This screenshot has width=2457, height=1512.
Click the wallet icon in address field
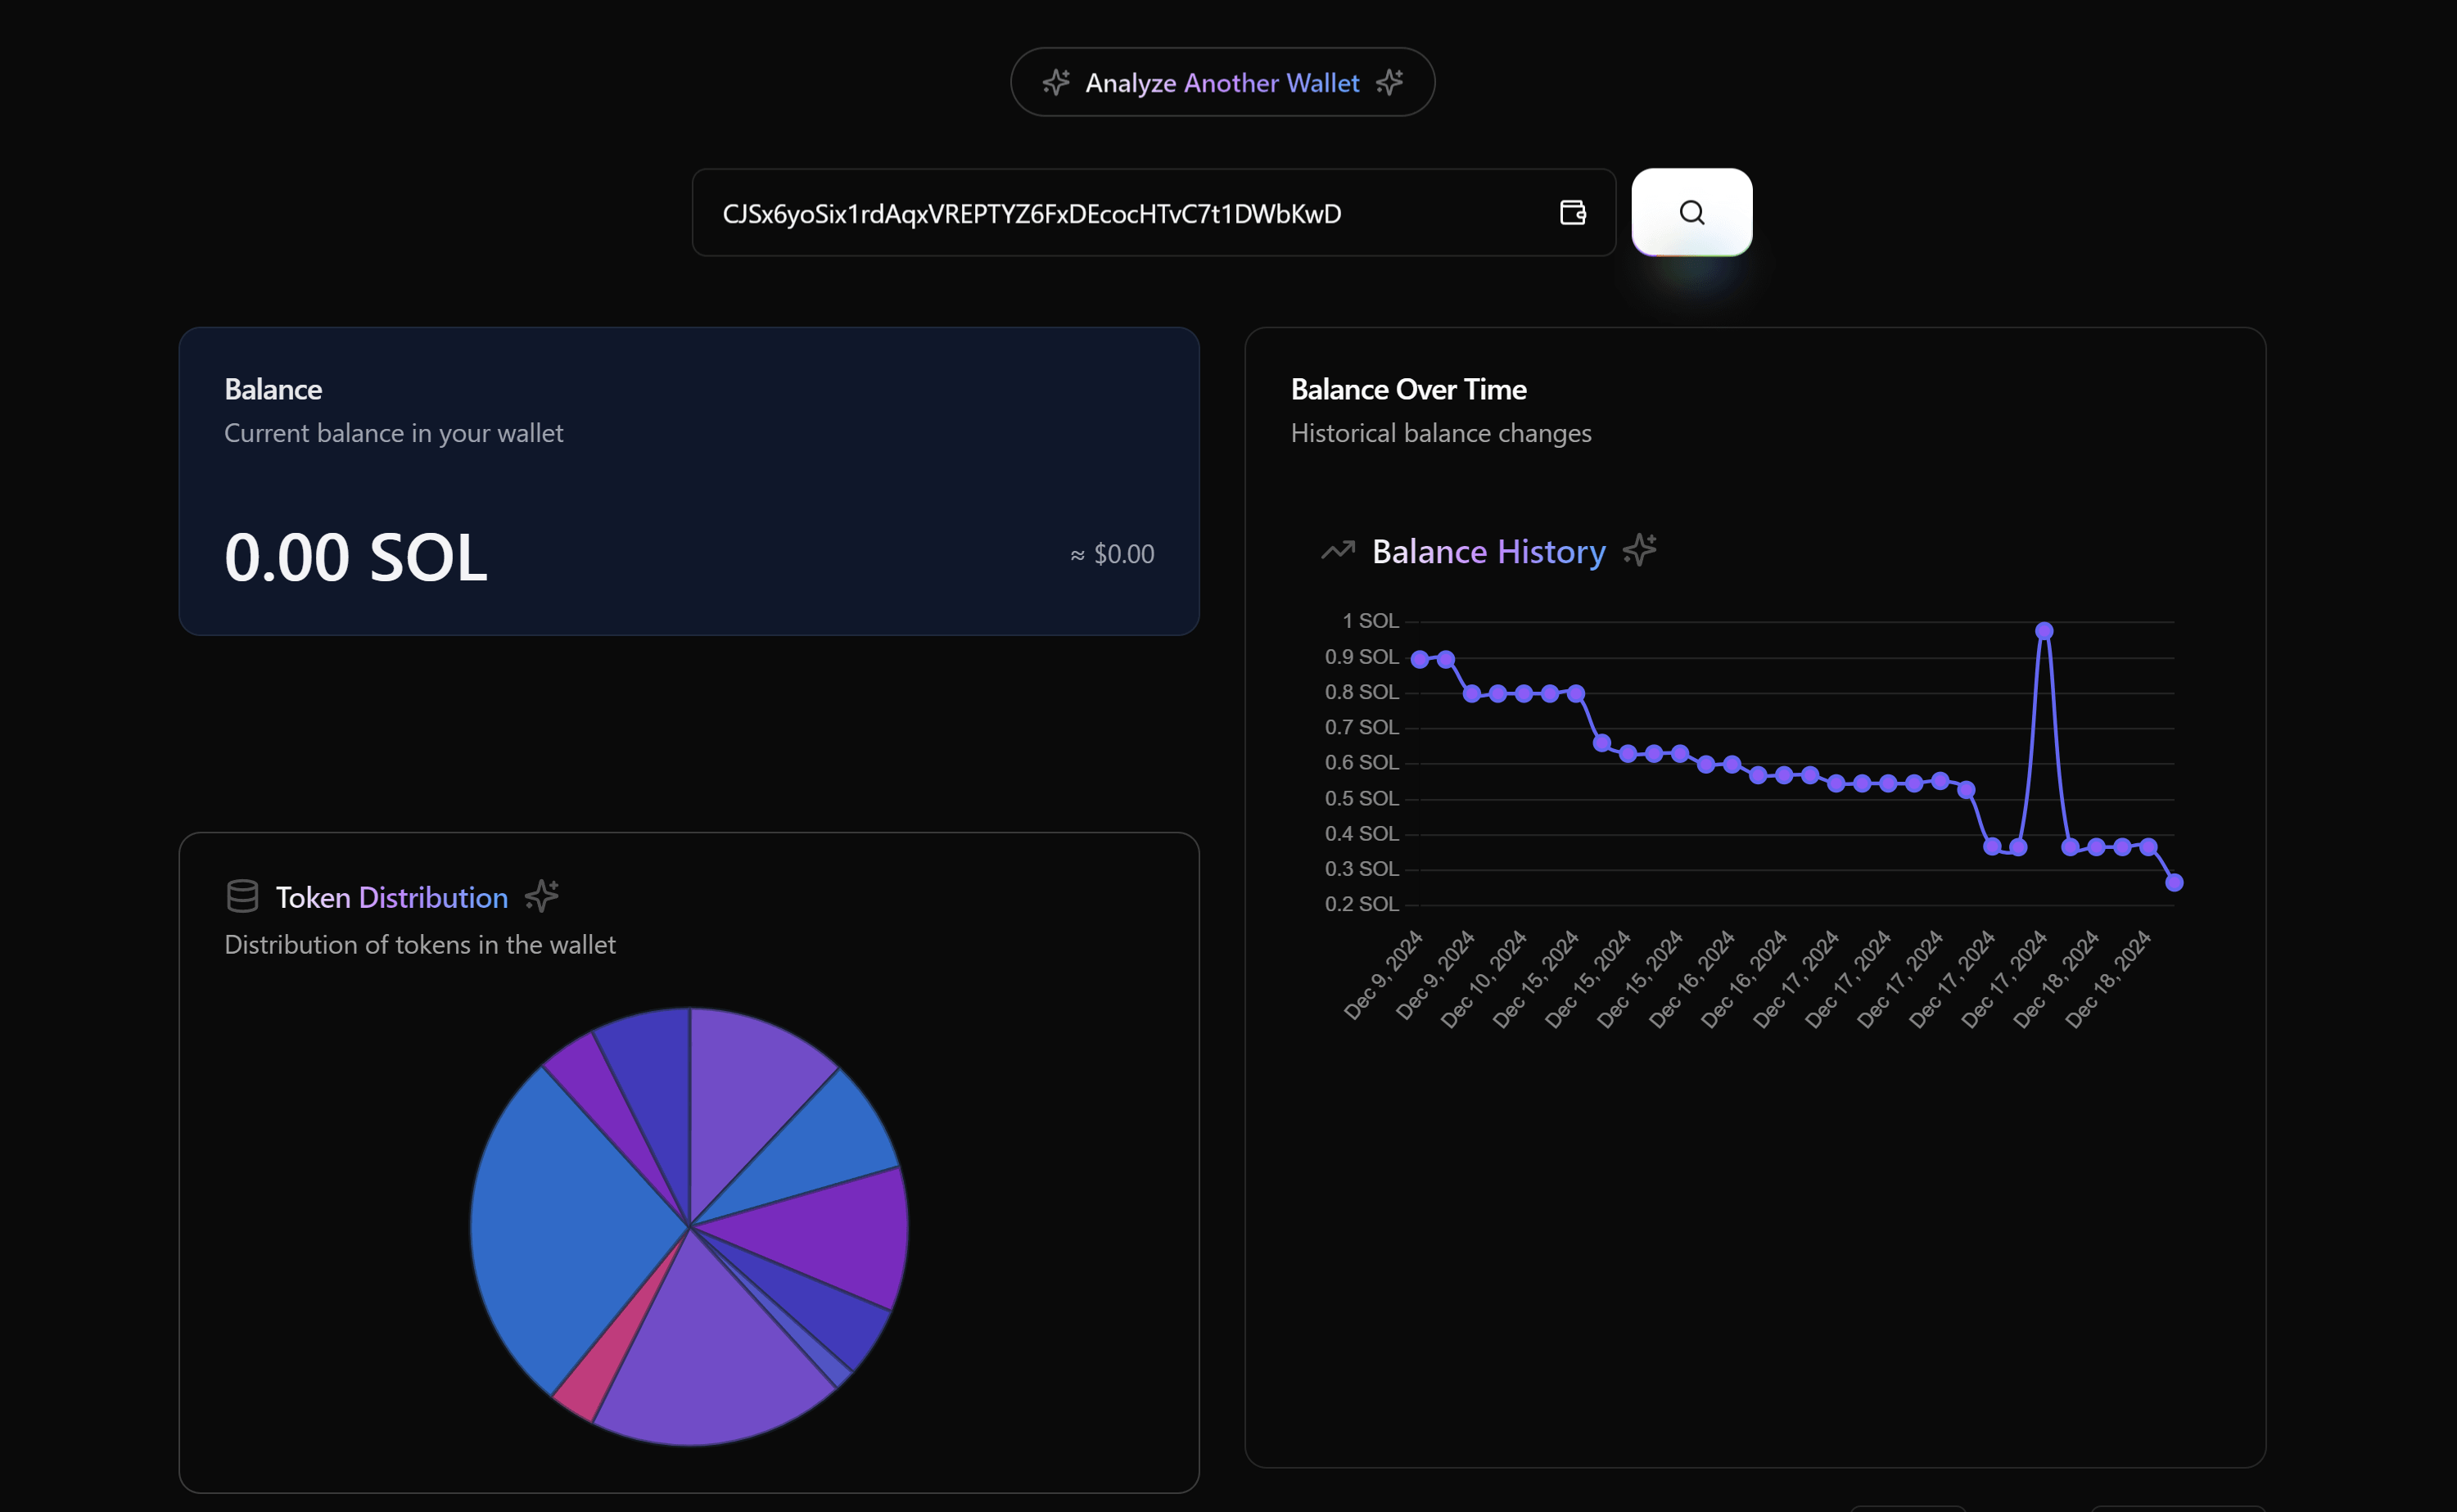pyautogui.click(x=1572, y=212)
